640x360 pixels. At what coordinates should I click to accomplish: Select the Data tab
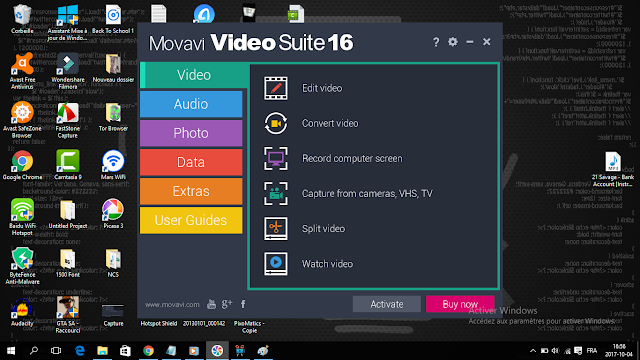[191, 162]
